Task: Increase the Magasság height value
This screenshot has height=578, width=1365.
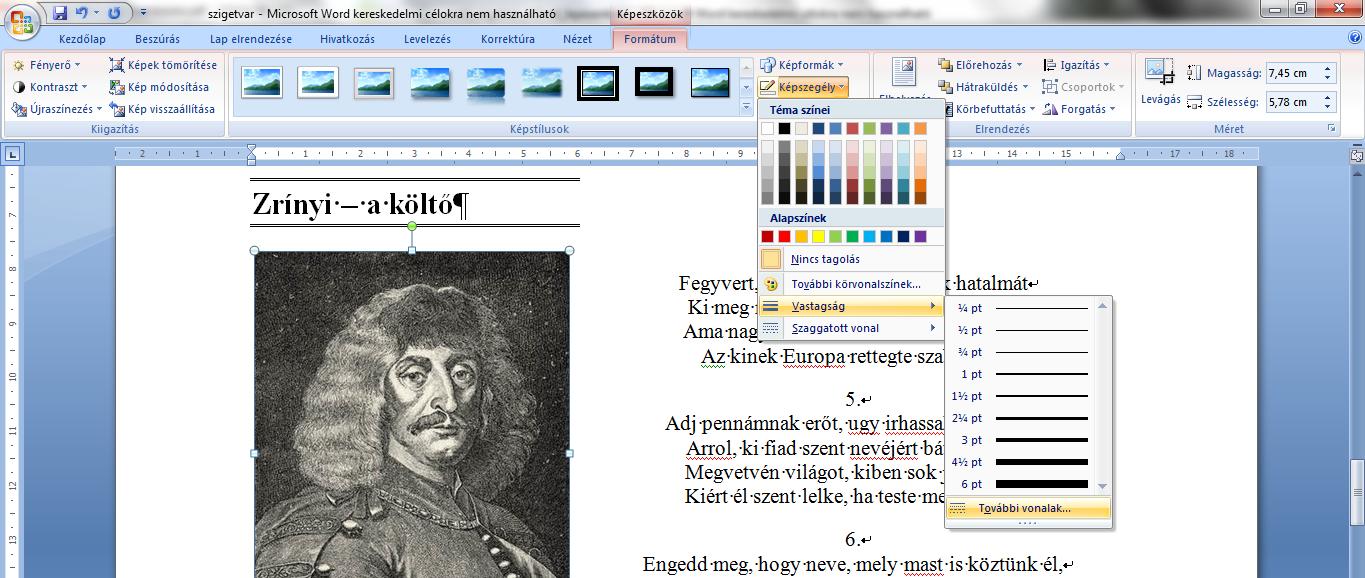Action: point(1327,69)
